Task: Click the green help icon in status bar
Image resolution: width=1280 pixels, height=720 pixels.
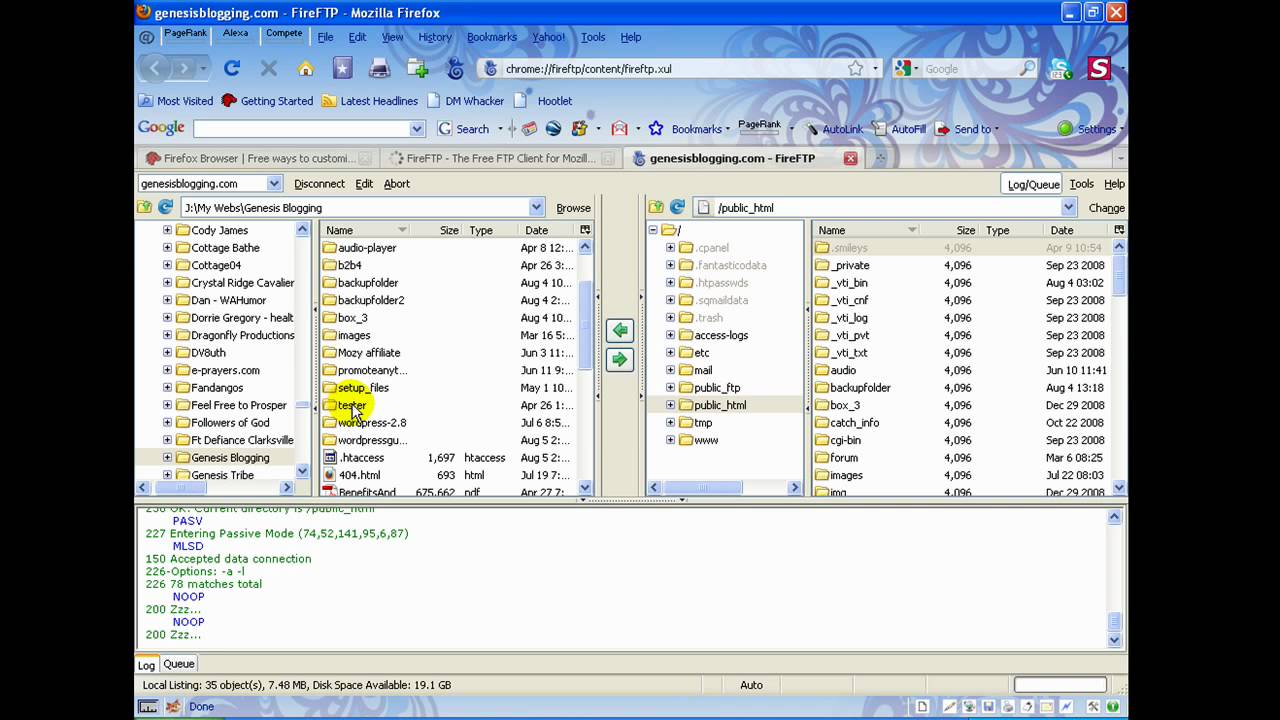Action: click(1112, 706)
